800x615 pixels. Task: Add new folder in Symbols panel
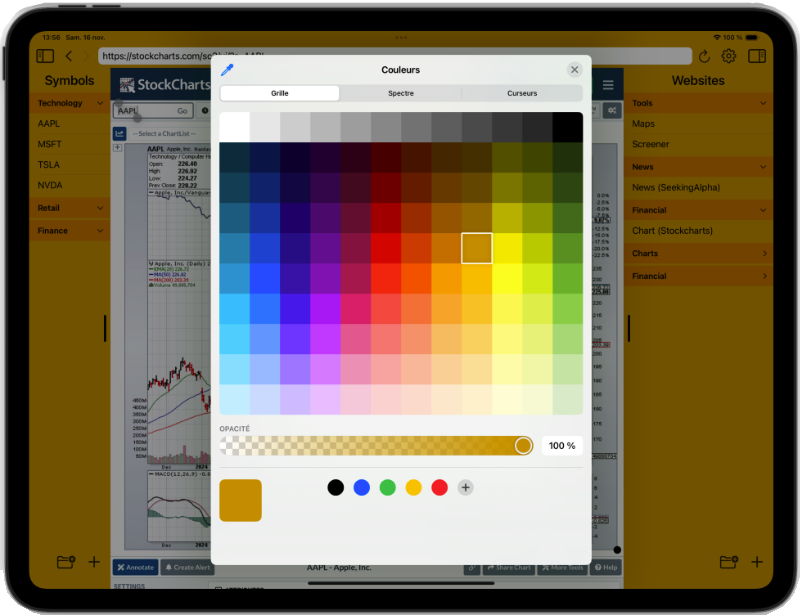point(66,562)
